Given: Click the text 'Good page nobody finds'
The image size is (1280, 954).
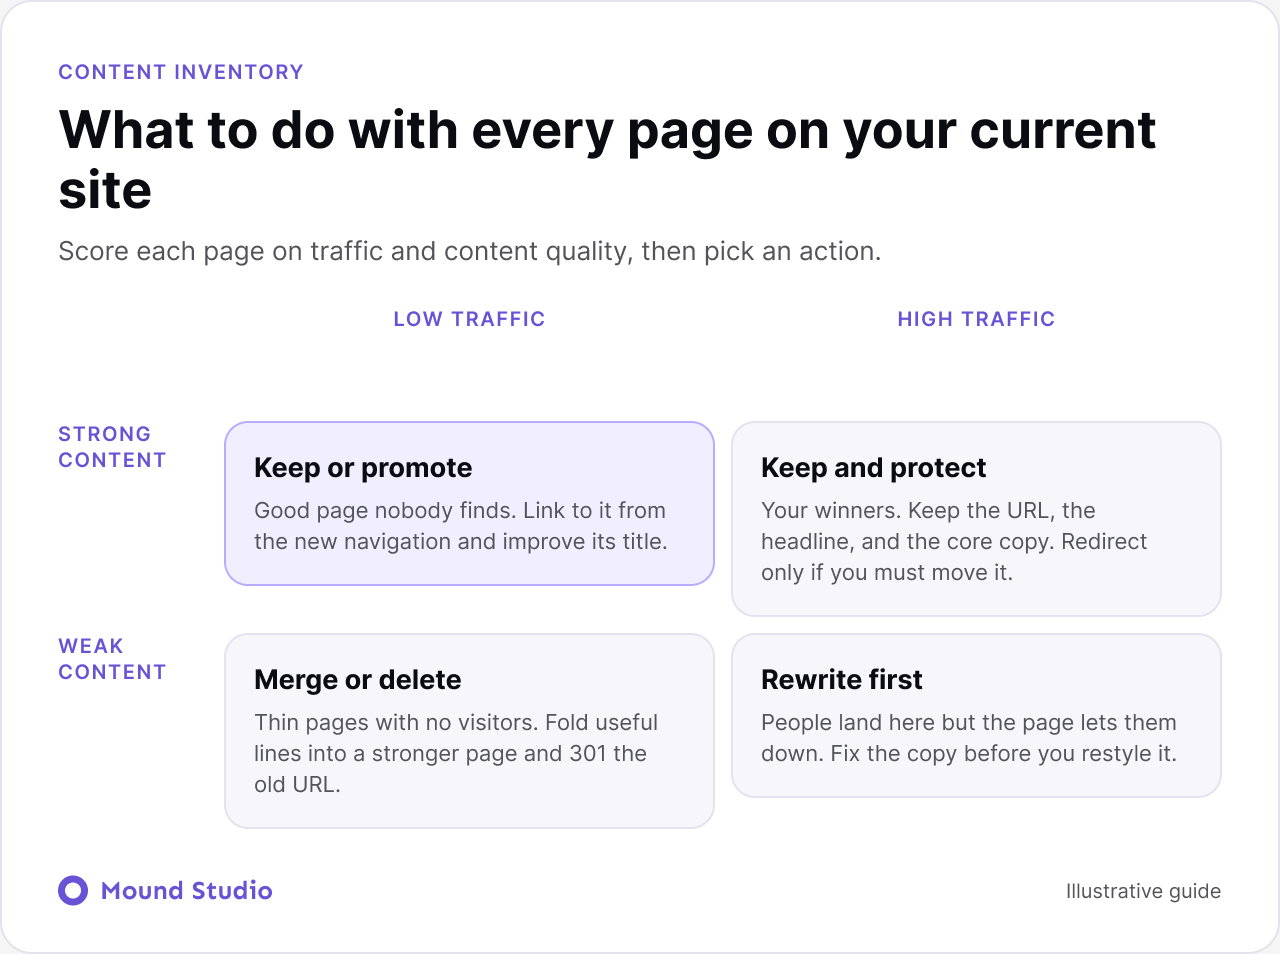Looking at the screenshot, I should 460,526.
